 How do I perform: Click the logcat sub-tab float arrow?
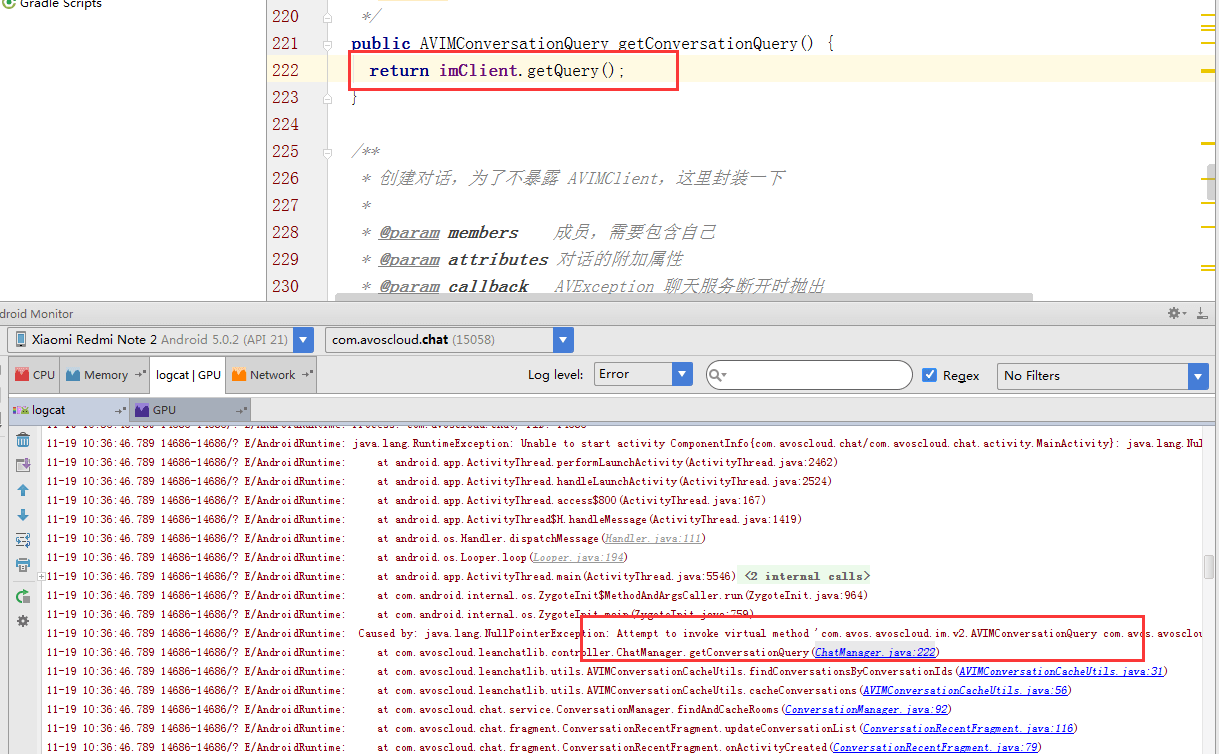click(x=119, y=410)
